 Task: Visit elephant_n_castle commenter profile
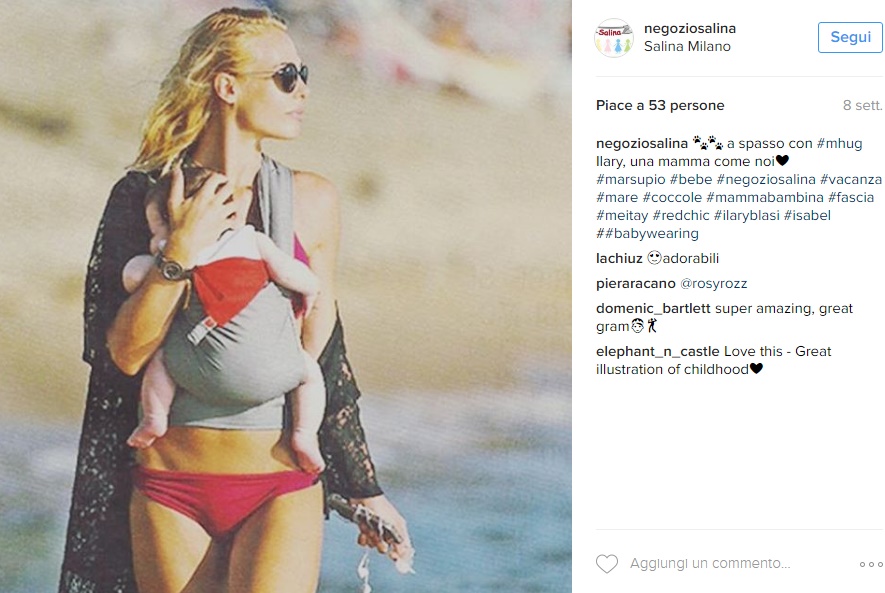point(658,352)
